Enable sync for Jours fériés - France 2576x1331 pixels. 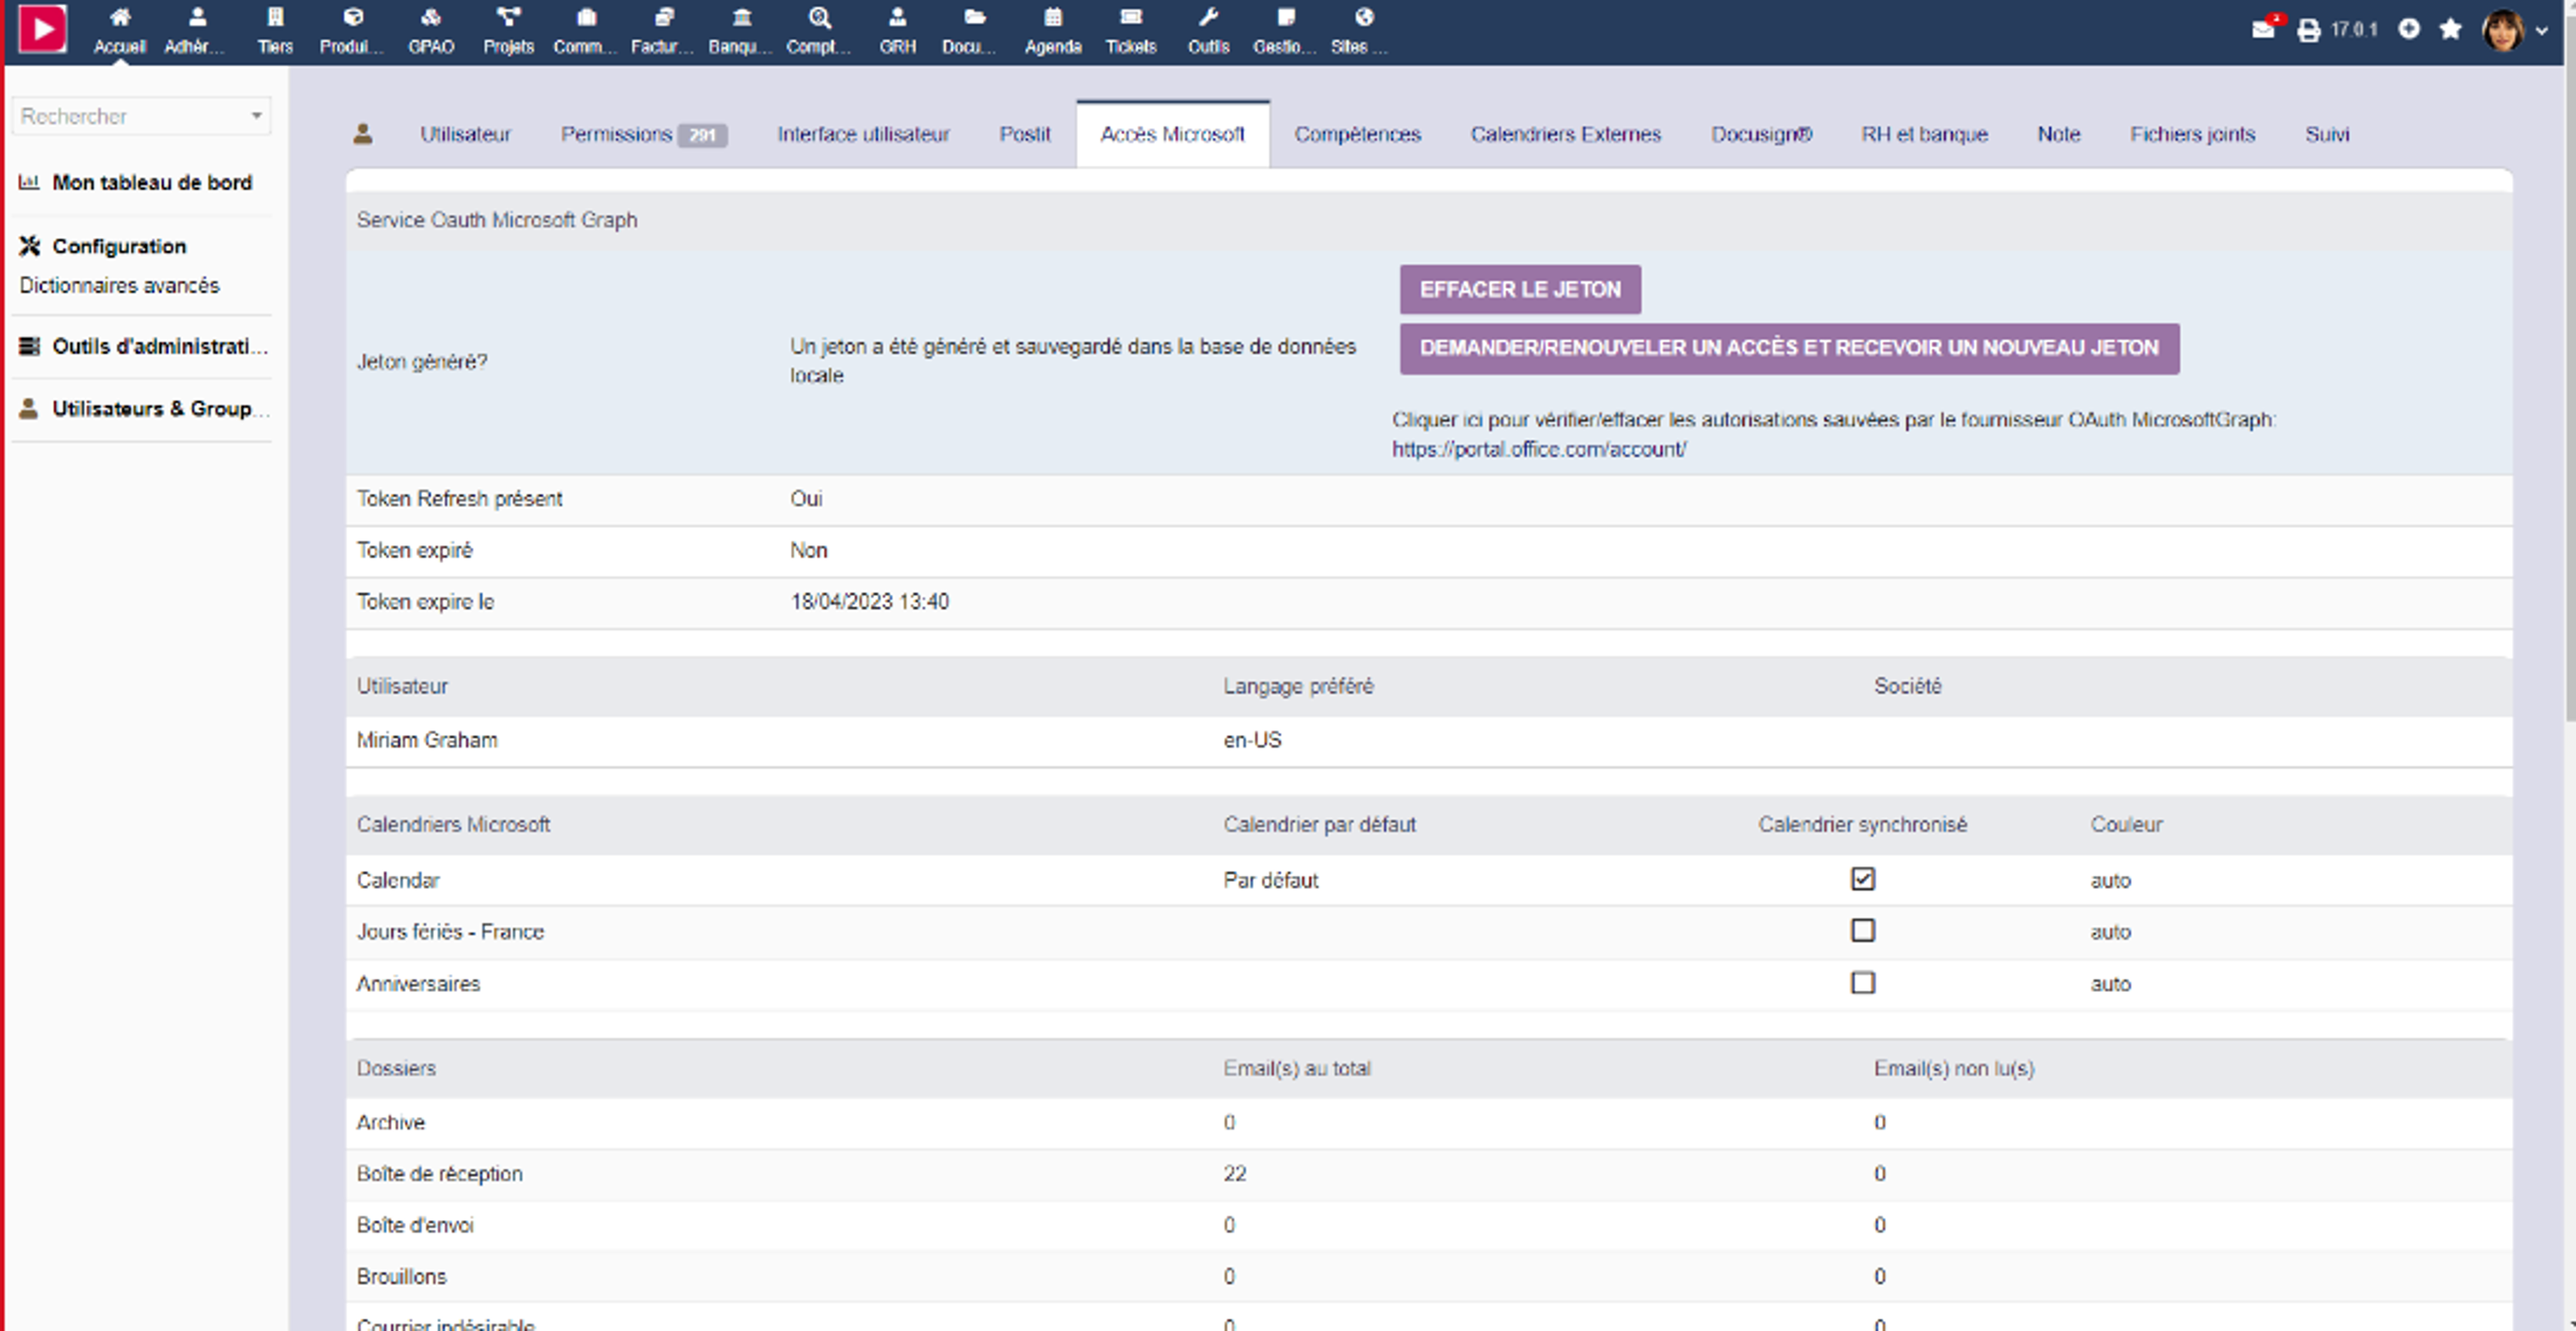(x=1862, y=931)
